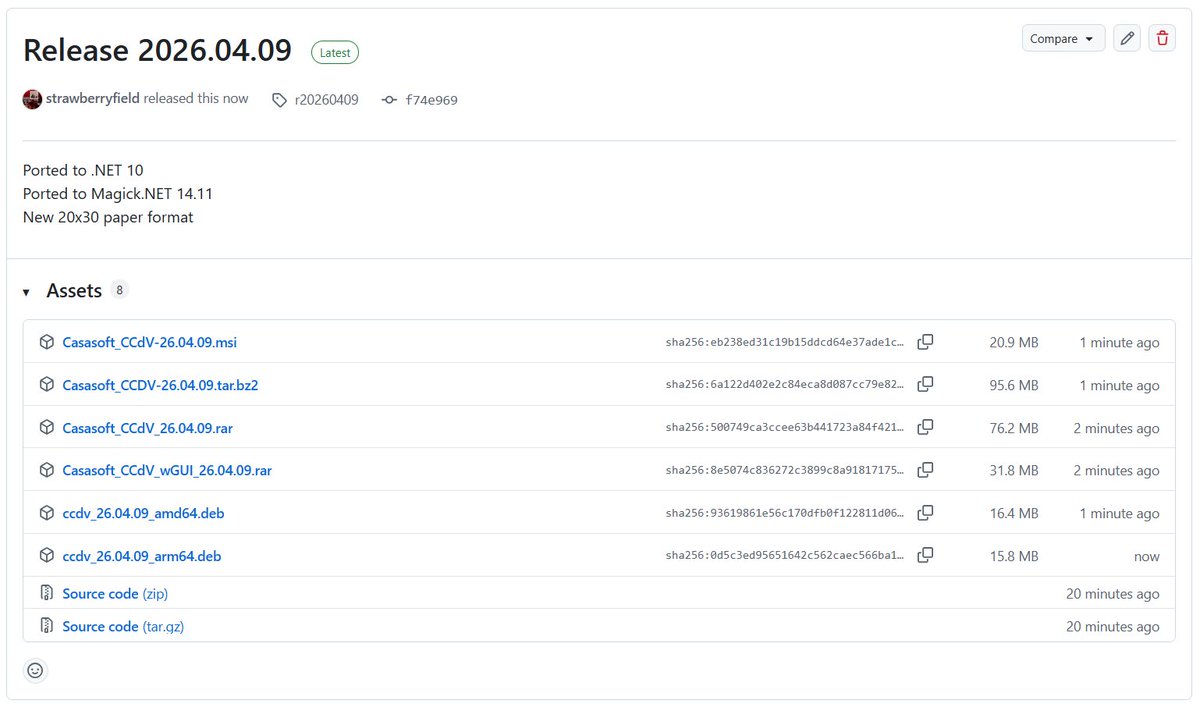Click the pencil edit release icon
This screenshot has width=1200, height=711.
click(1127, 39)
